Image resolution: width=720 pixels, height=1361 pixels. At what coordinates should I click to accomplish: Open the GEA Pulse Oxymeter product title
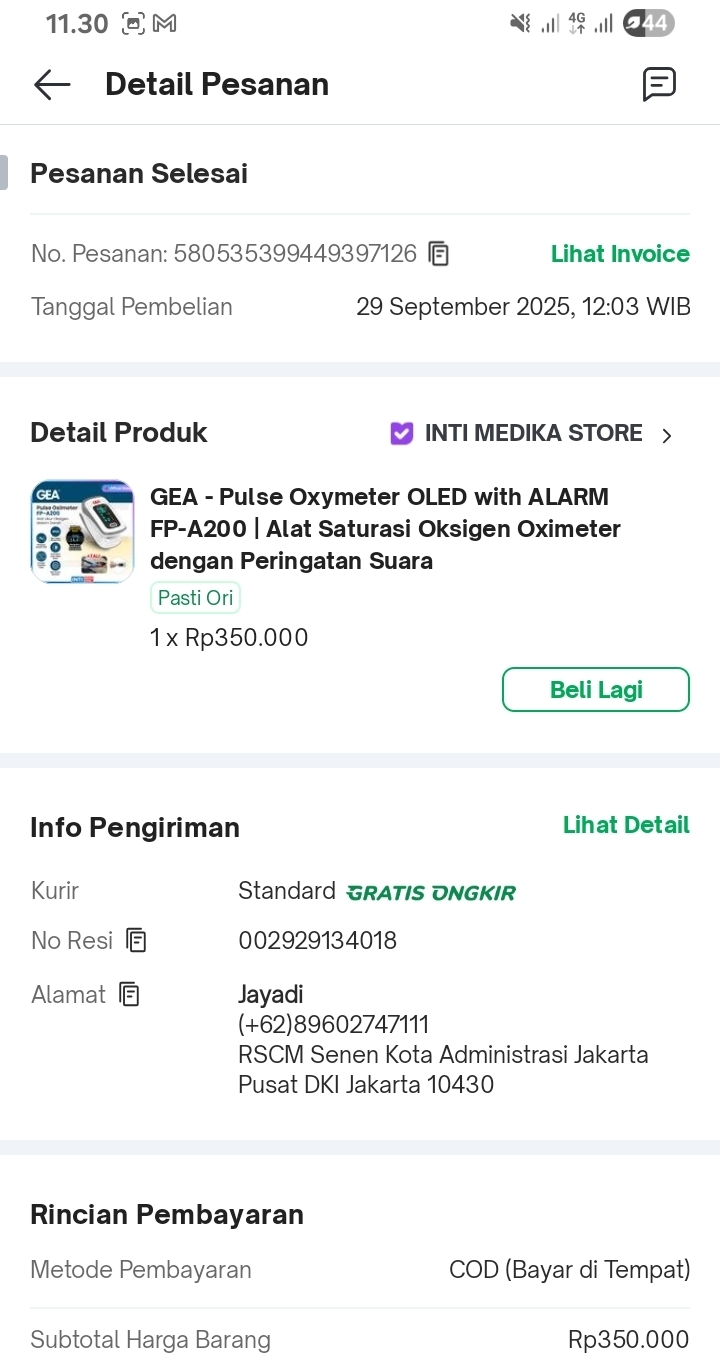pos(385,528)
